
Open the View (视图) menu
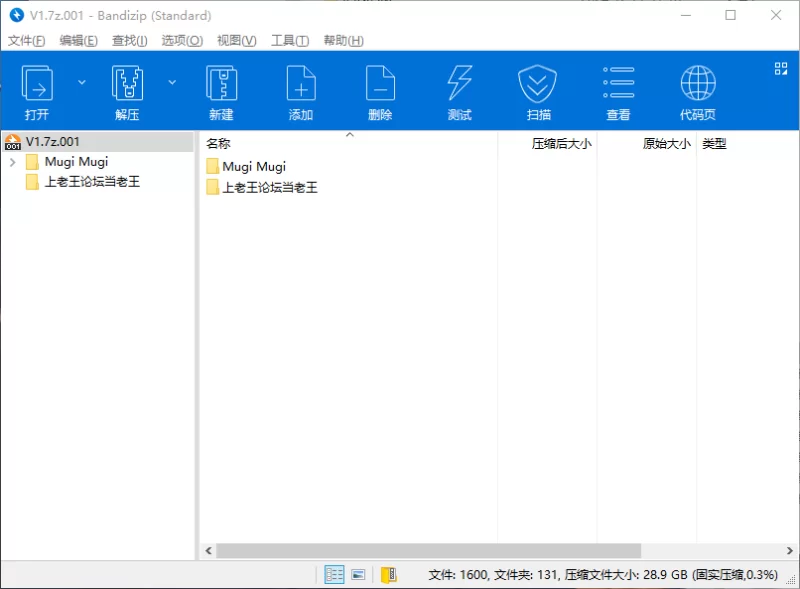point(237,40)
